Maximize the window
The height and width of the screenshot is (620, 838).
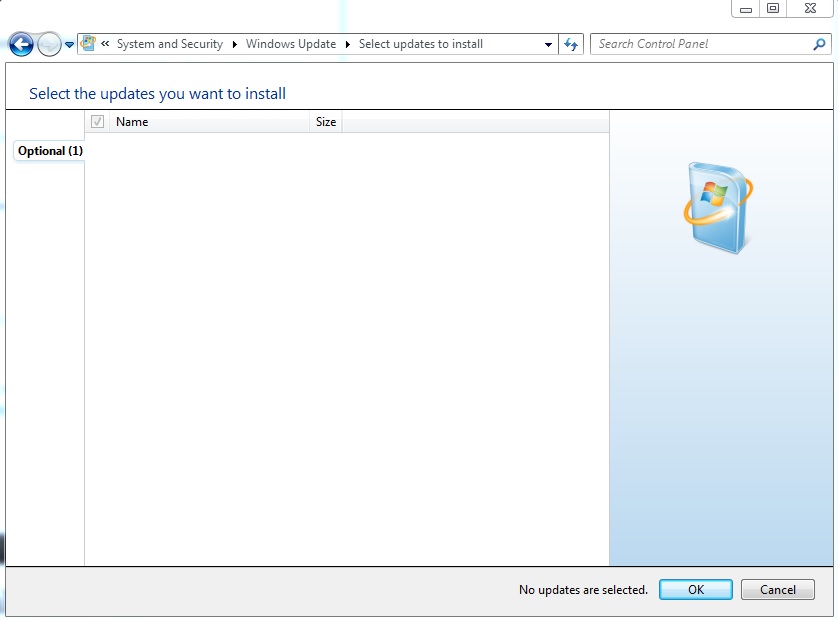click(773, 9)
